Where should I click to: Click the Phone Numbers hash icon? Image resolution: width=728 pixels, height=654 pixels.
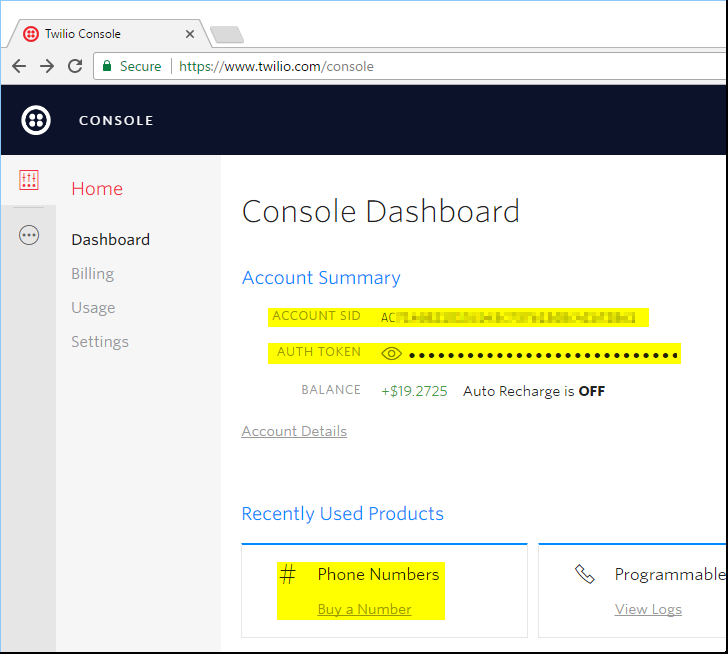(x=288, y=574)
